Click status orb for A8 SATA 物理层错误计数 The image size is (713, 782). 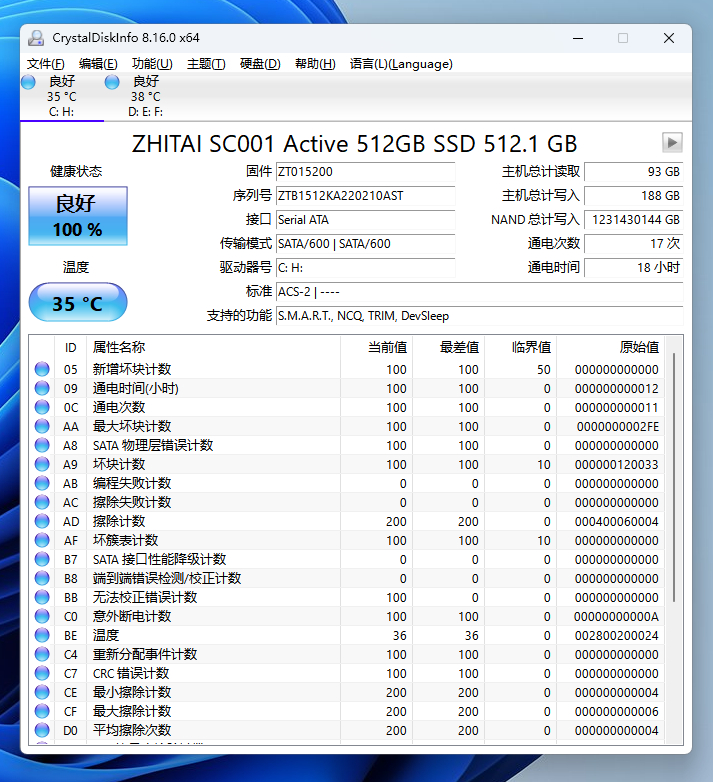point(42,445)
